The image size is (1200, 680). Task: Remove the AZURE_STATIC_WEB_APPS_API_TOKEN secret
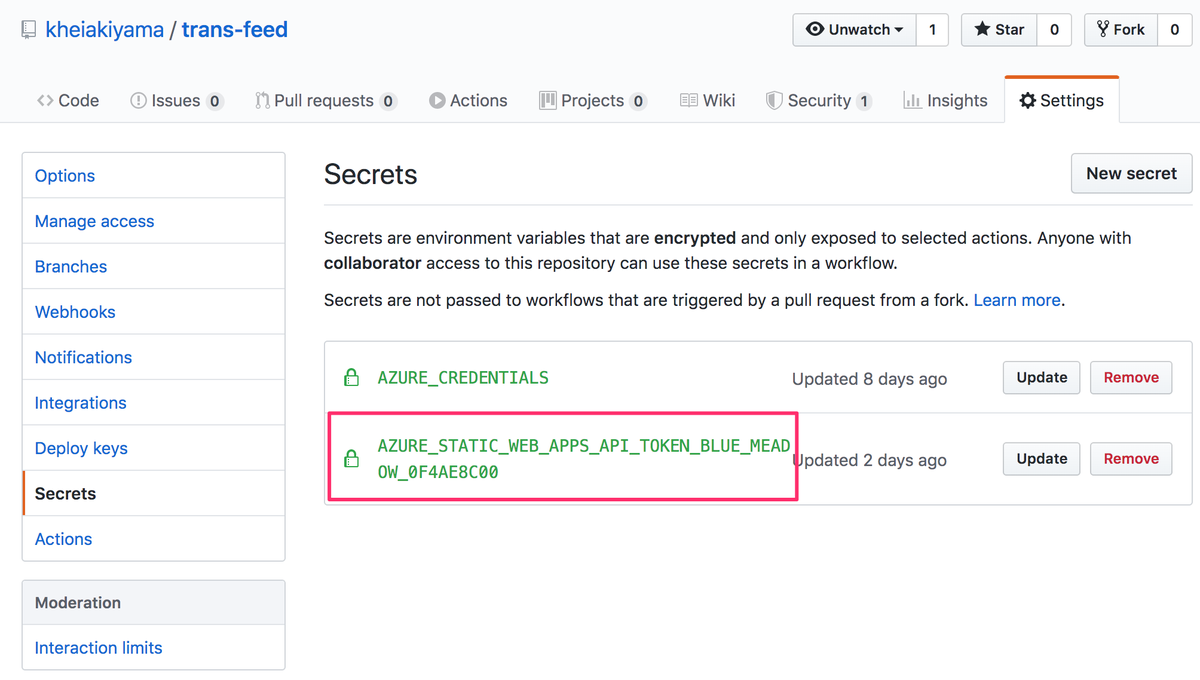pyautogui.click(x=1131, y=458)
